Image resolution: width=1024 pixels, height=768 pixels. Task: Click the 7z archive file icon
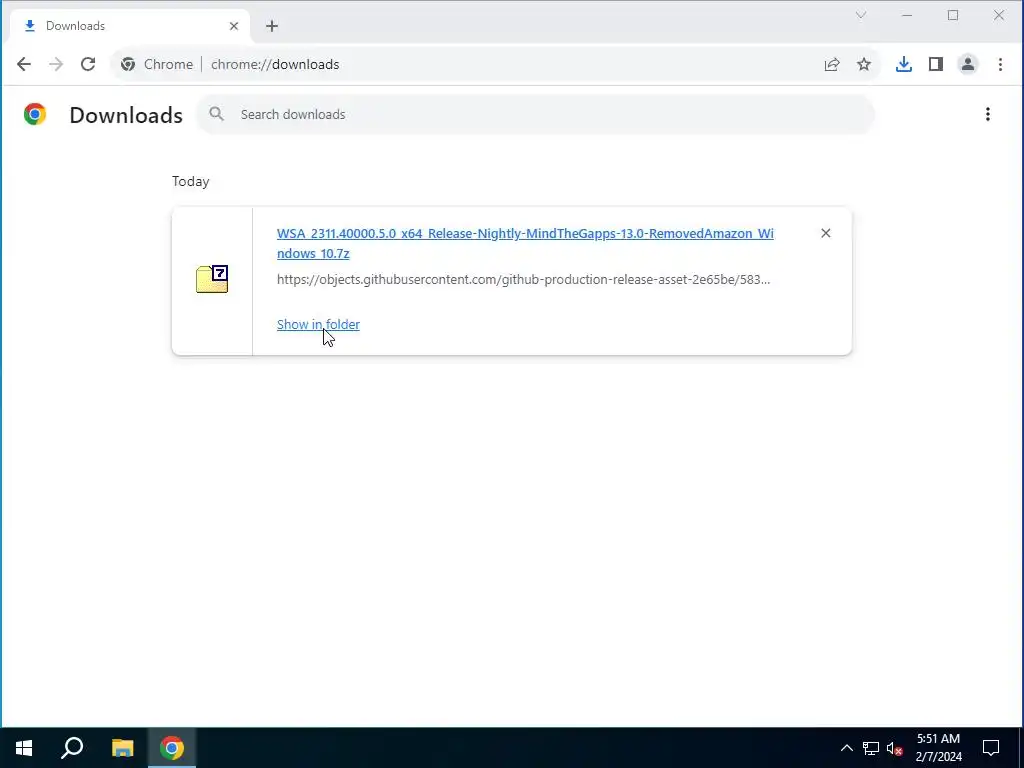tap(212, 280)
